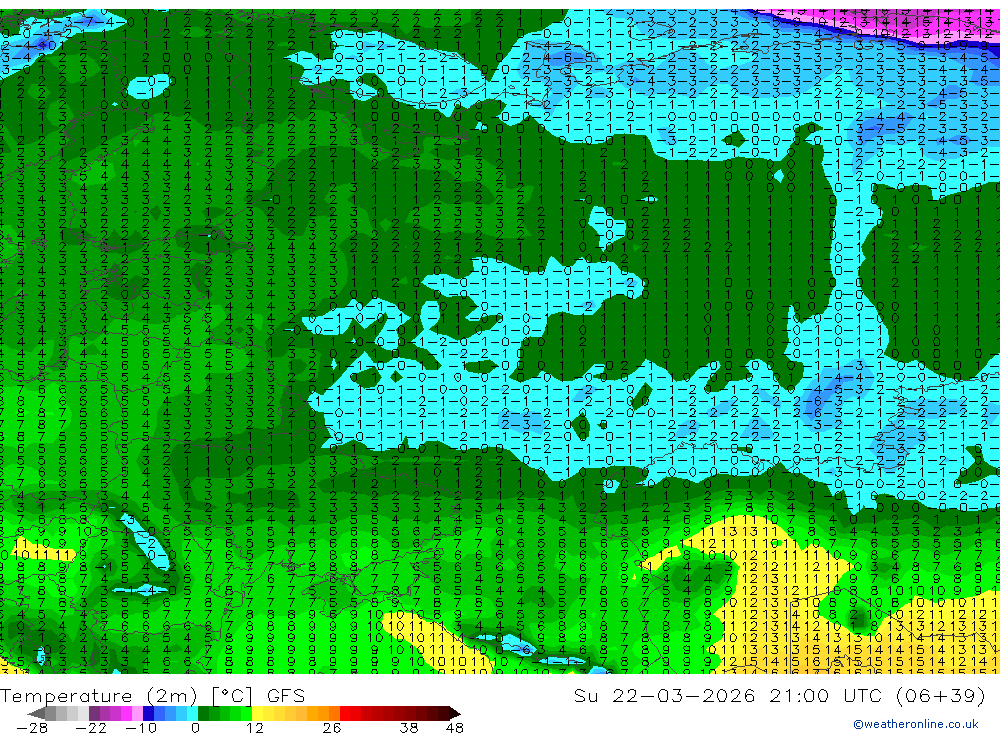Click the -22 legend value

[x=91, y=727]
